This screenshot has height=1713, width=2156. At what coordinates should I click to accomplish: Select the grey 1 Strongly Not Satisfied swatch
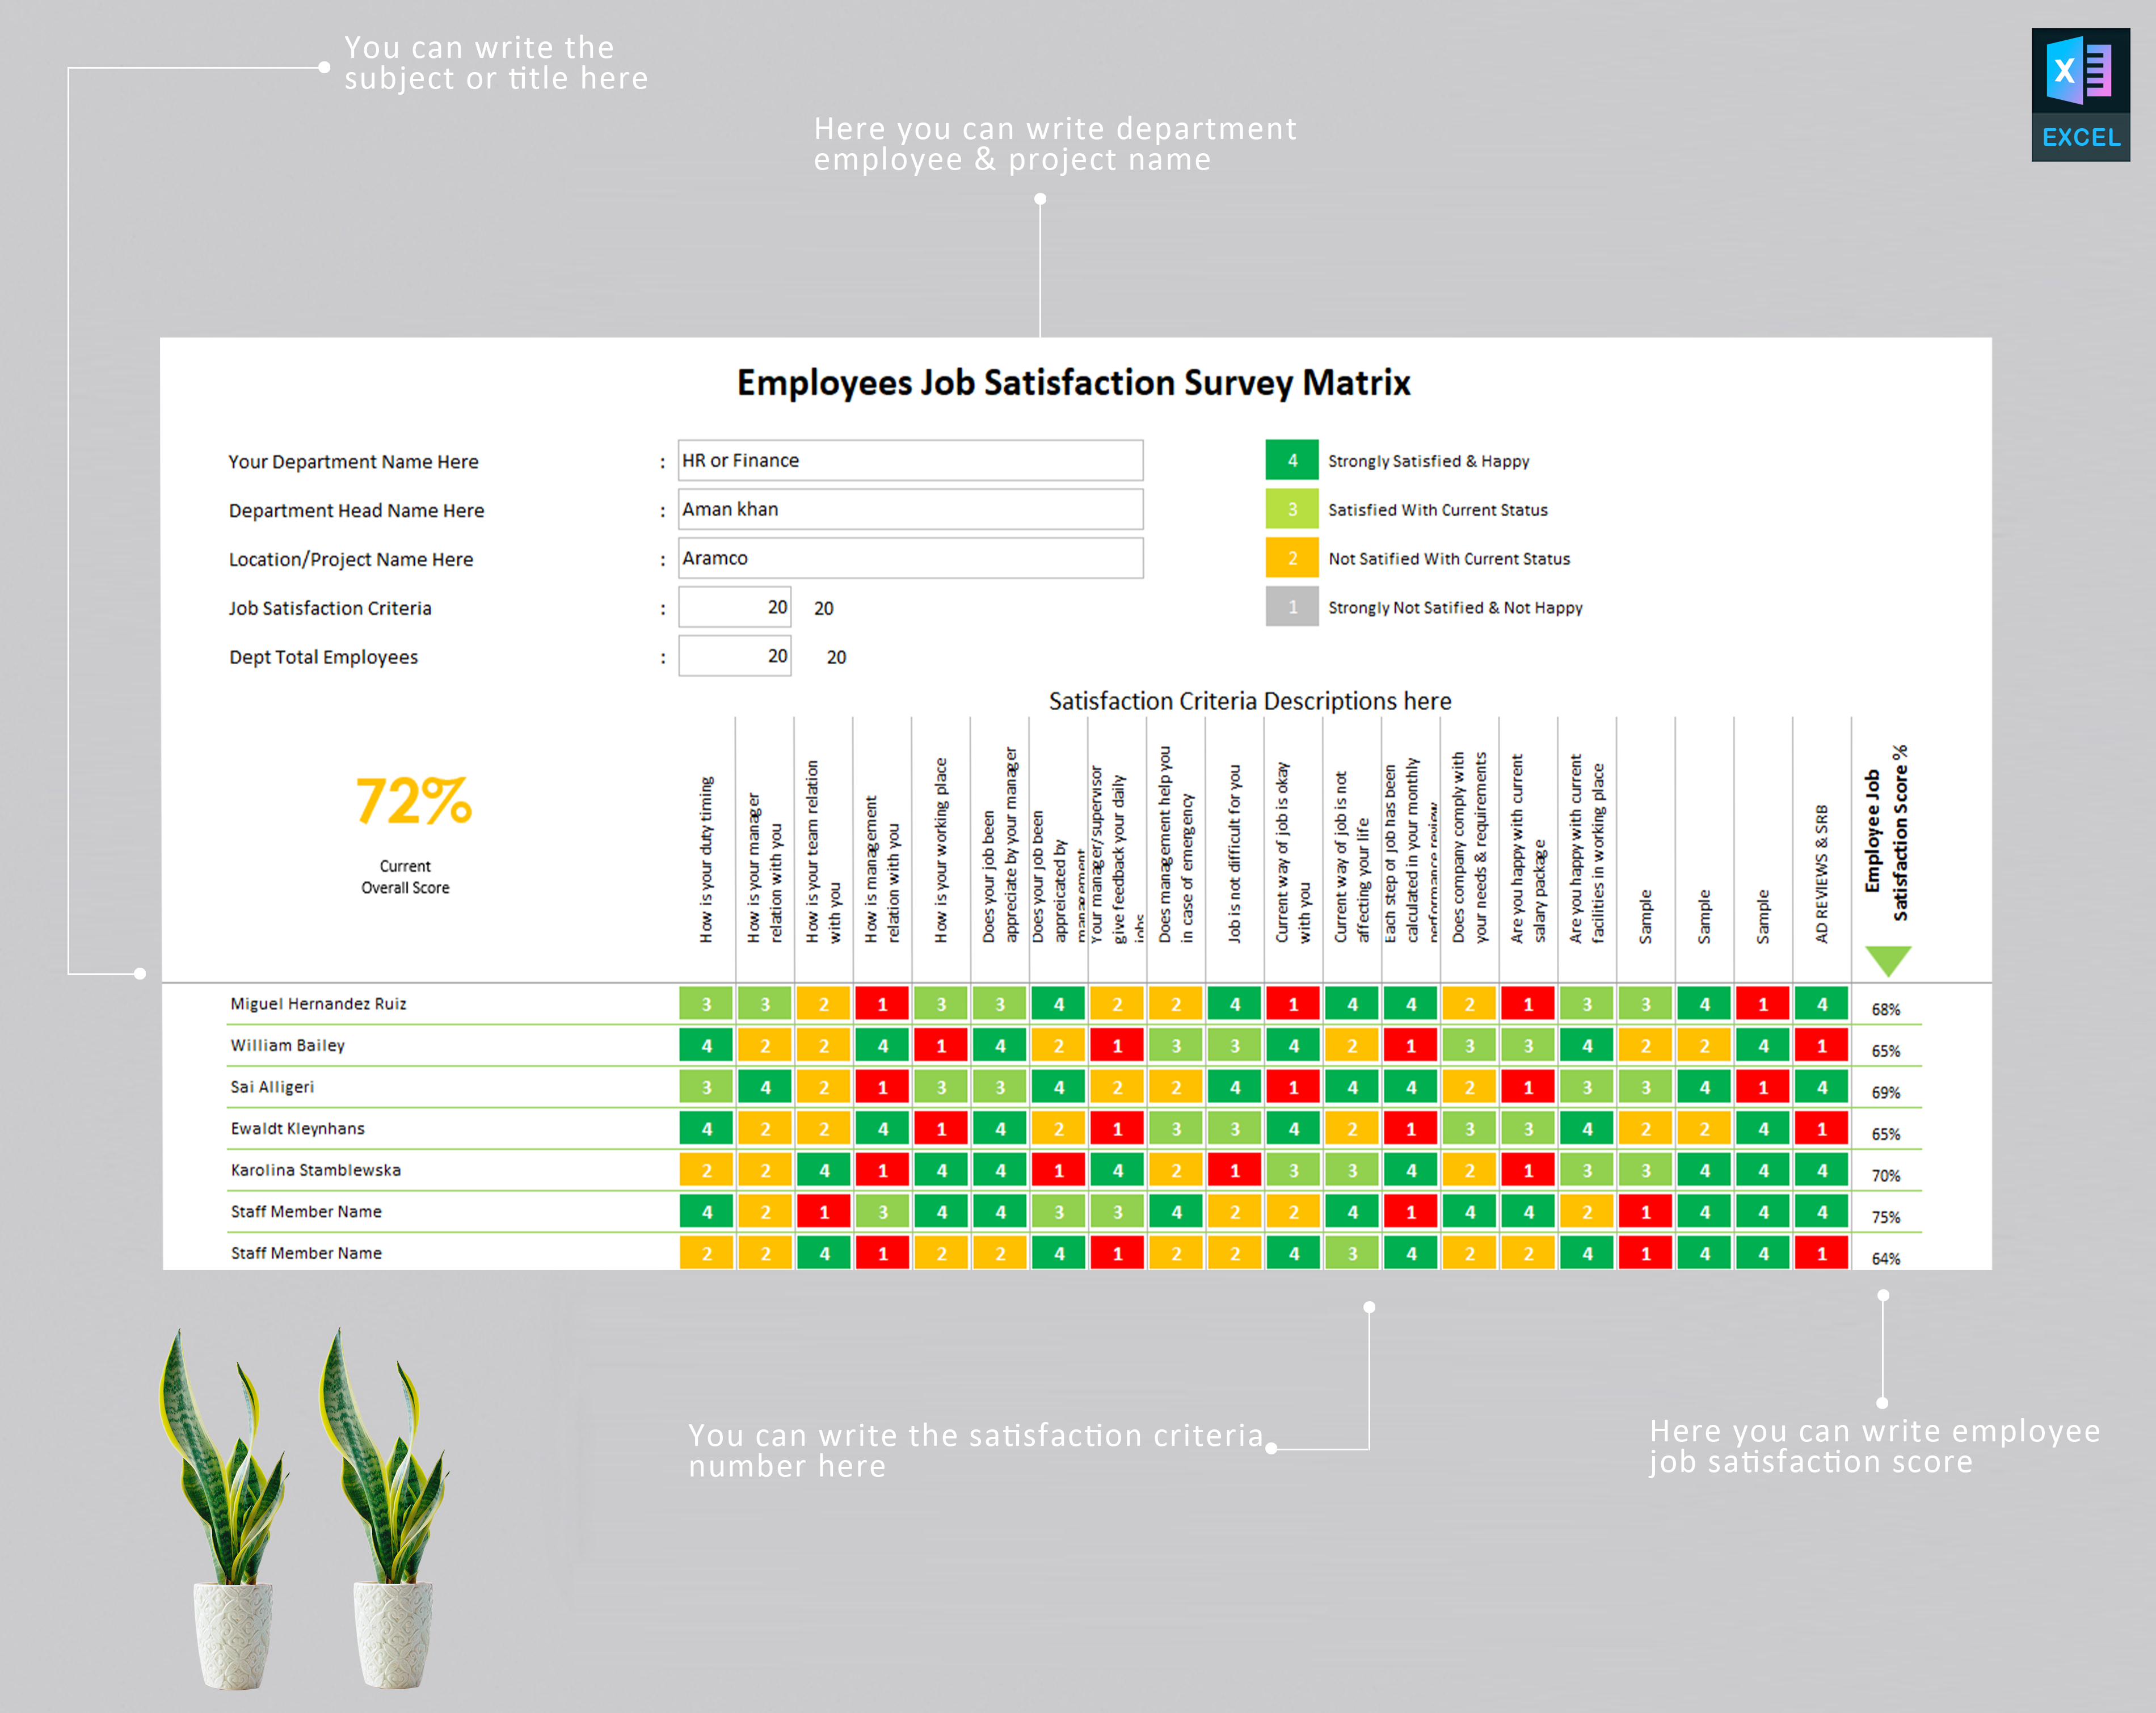[x=1292, y=607]
